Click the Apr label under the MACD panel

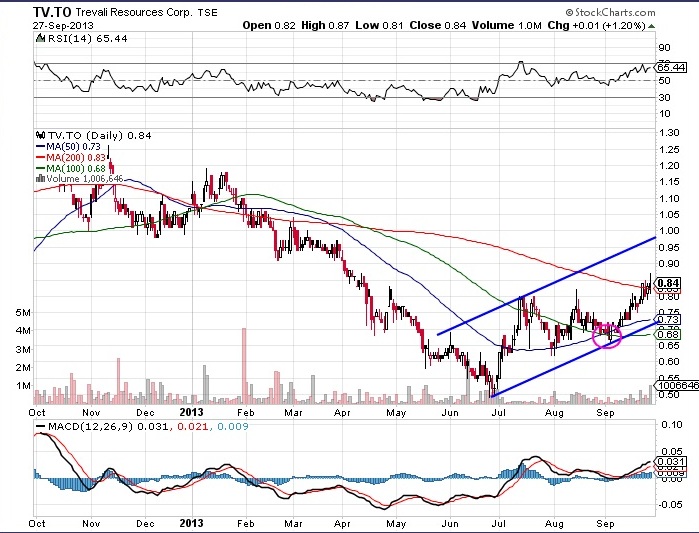coord(342,523)
